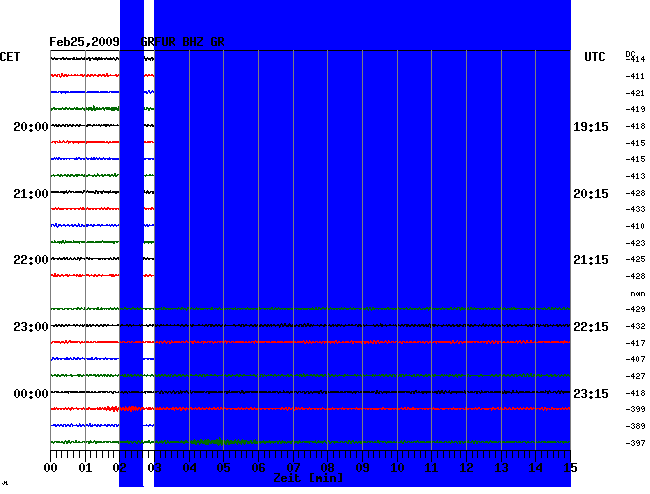Click the 23:15 UTC time label
Screen dimensions: 650x494
[591, 393]
